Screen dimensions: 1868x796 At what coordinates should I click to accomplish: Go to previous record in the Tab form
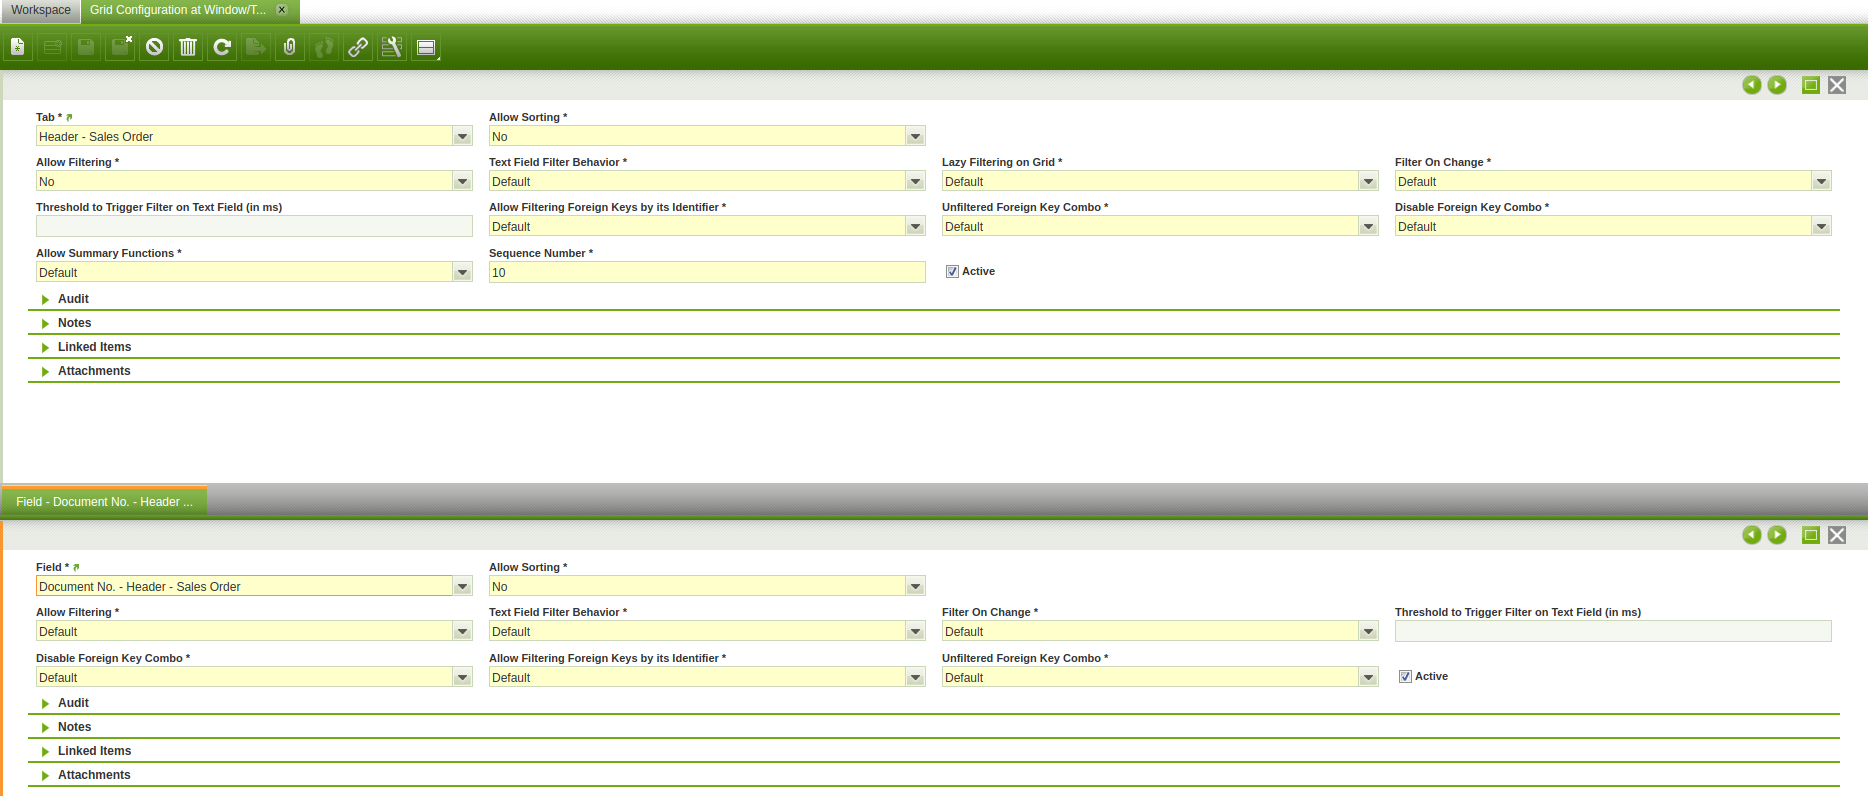(x=1752, y=85)
